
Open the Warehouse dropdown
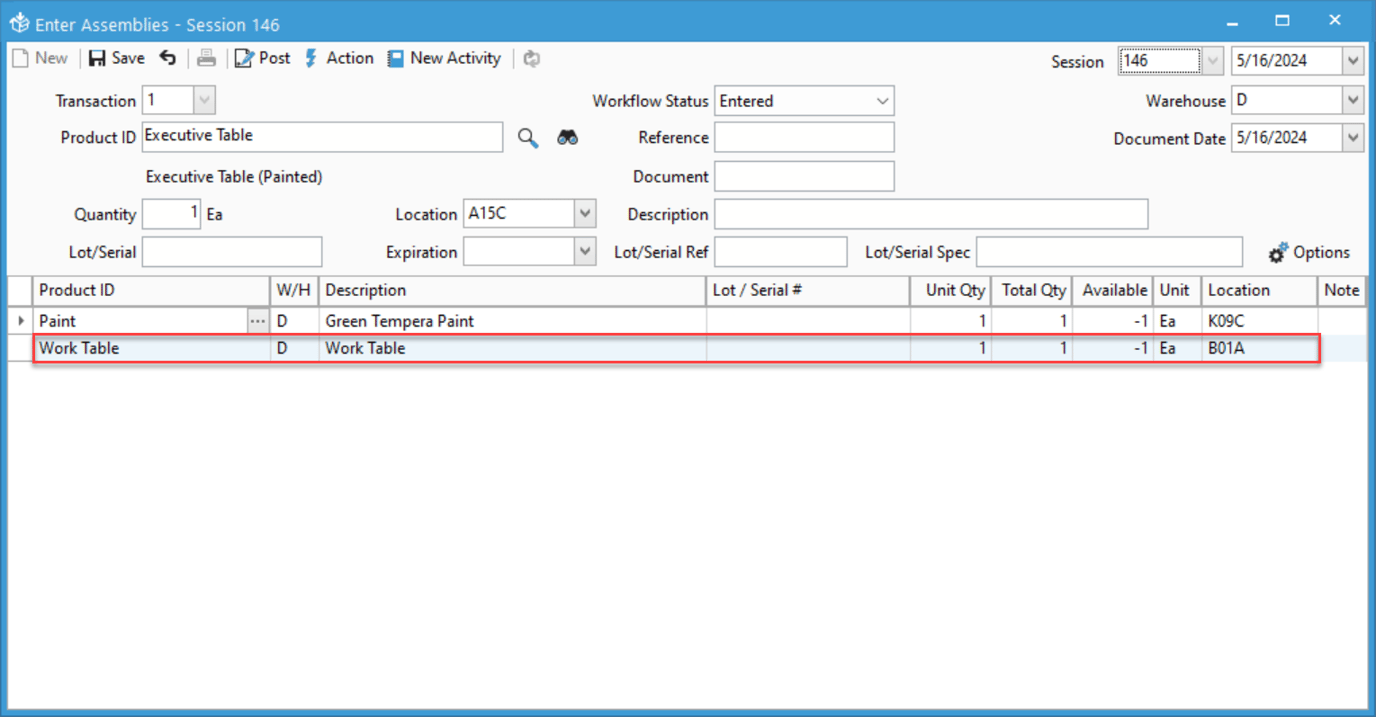1353,101
